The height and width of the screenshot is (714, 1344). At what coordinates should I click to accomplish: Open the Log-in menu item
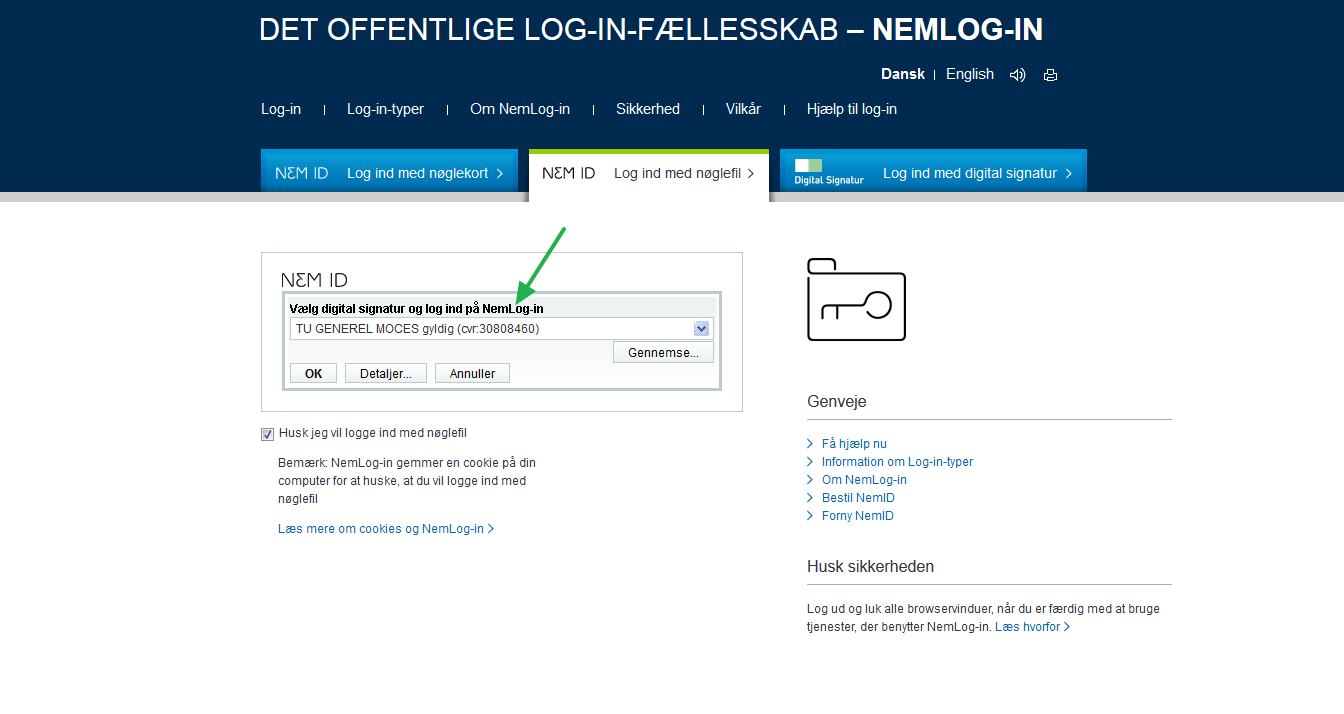click(x=281, y=109)
